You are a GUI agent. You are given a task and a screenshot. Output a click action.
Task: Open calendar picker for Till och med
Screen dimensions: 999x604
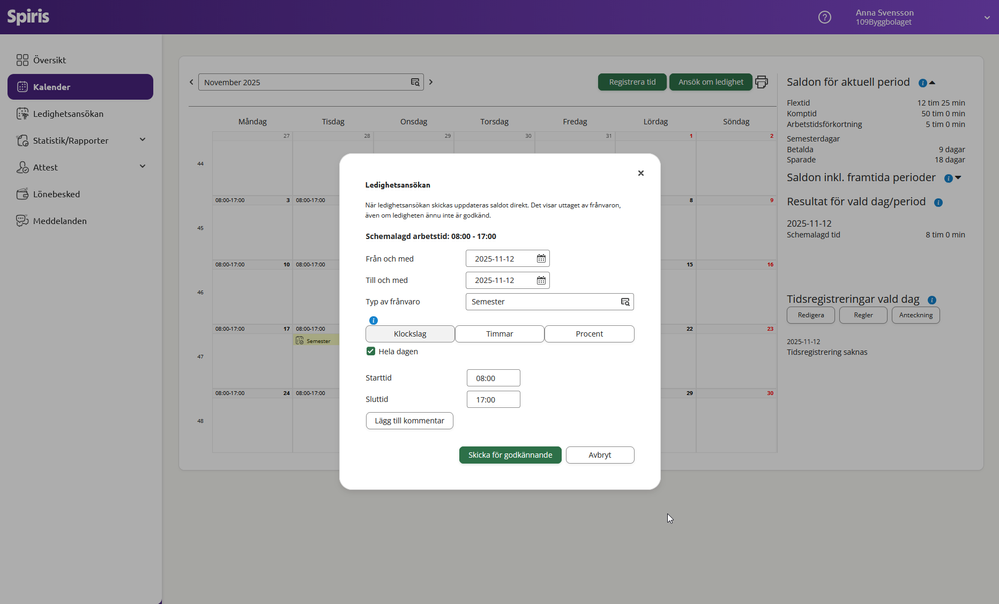click(541, 281)
